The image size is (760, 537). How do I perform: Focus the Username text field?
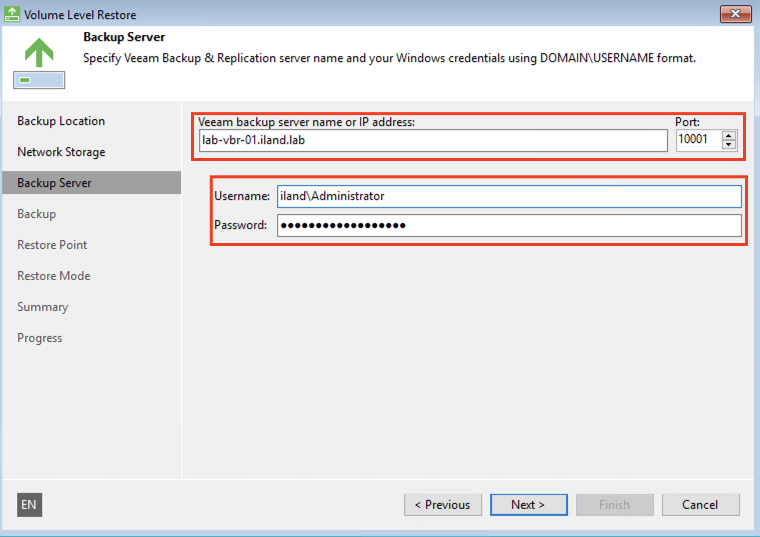coord(509,196)
